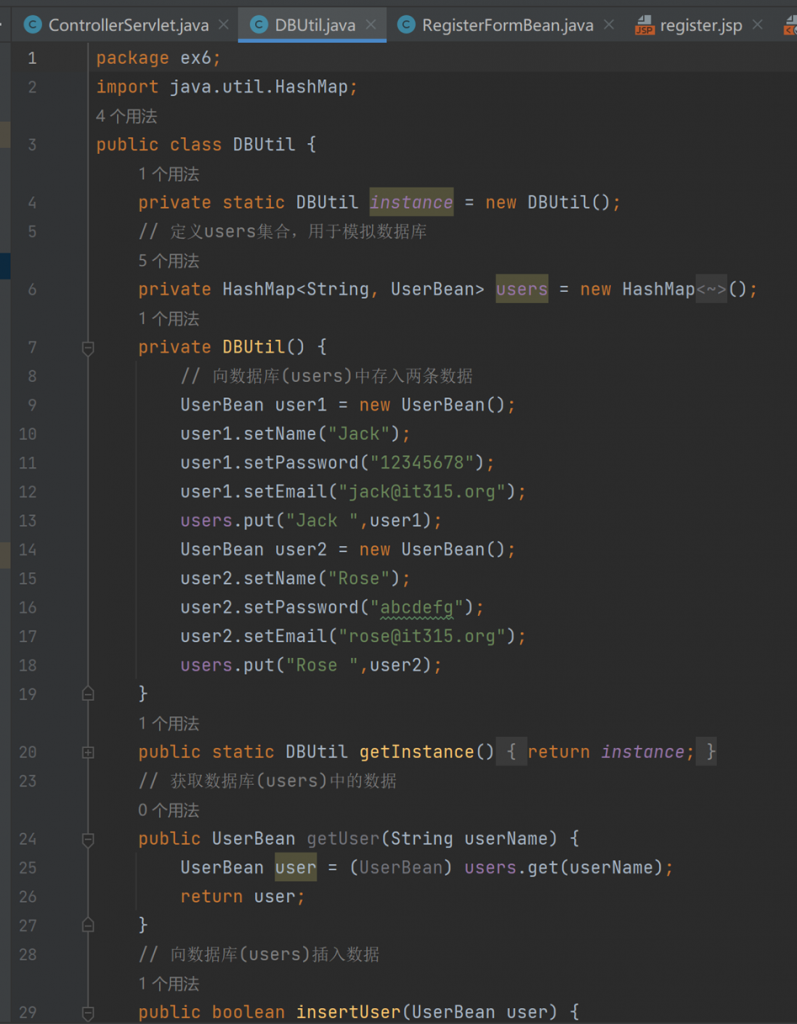Click the package name ex6 on line 1
The width and height of the screenshot is (797, 1024).
tap(196, 58)
